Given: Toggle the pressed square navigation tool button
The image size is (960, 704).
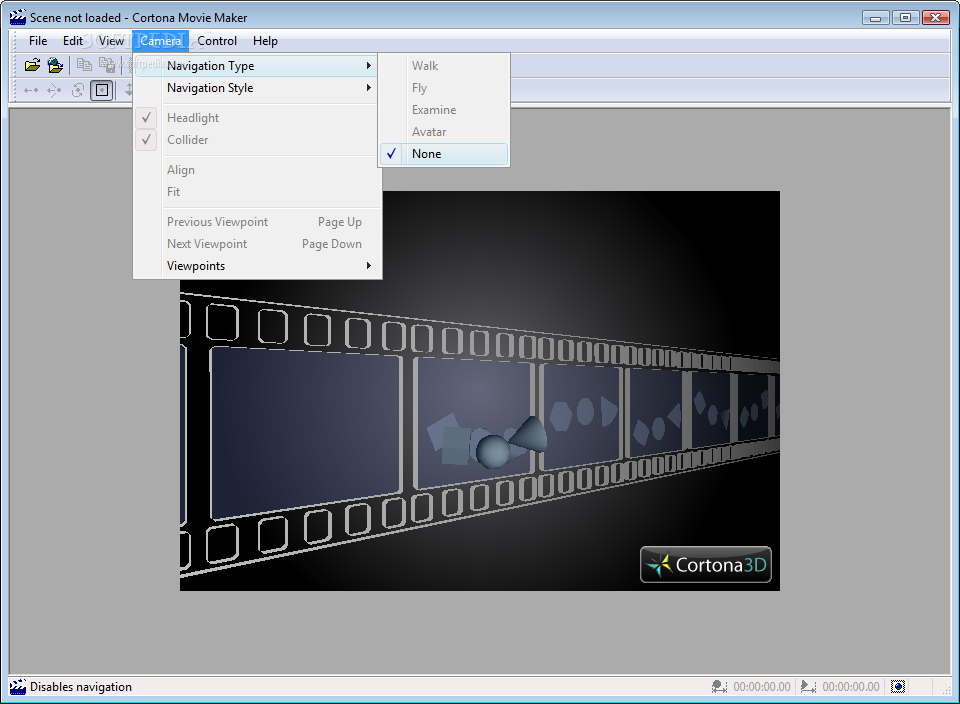Looking at the screenshot, I should click(x=102, y=91).
